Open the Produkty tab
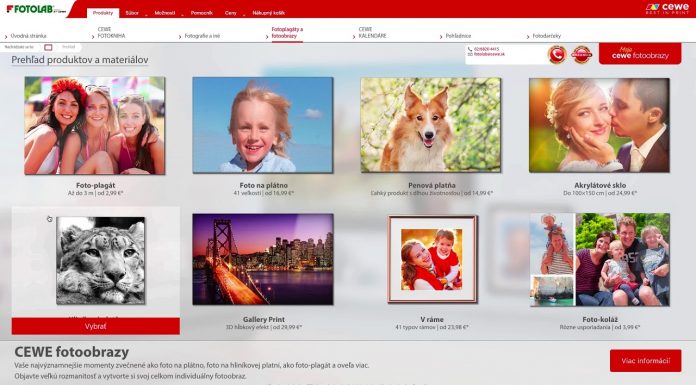 (103, 13)
